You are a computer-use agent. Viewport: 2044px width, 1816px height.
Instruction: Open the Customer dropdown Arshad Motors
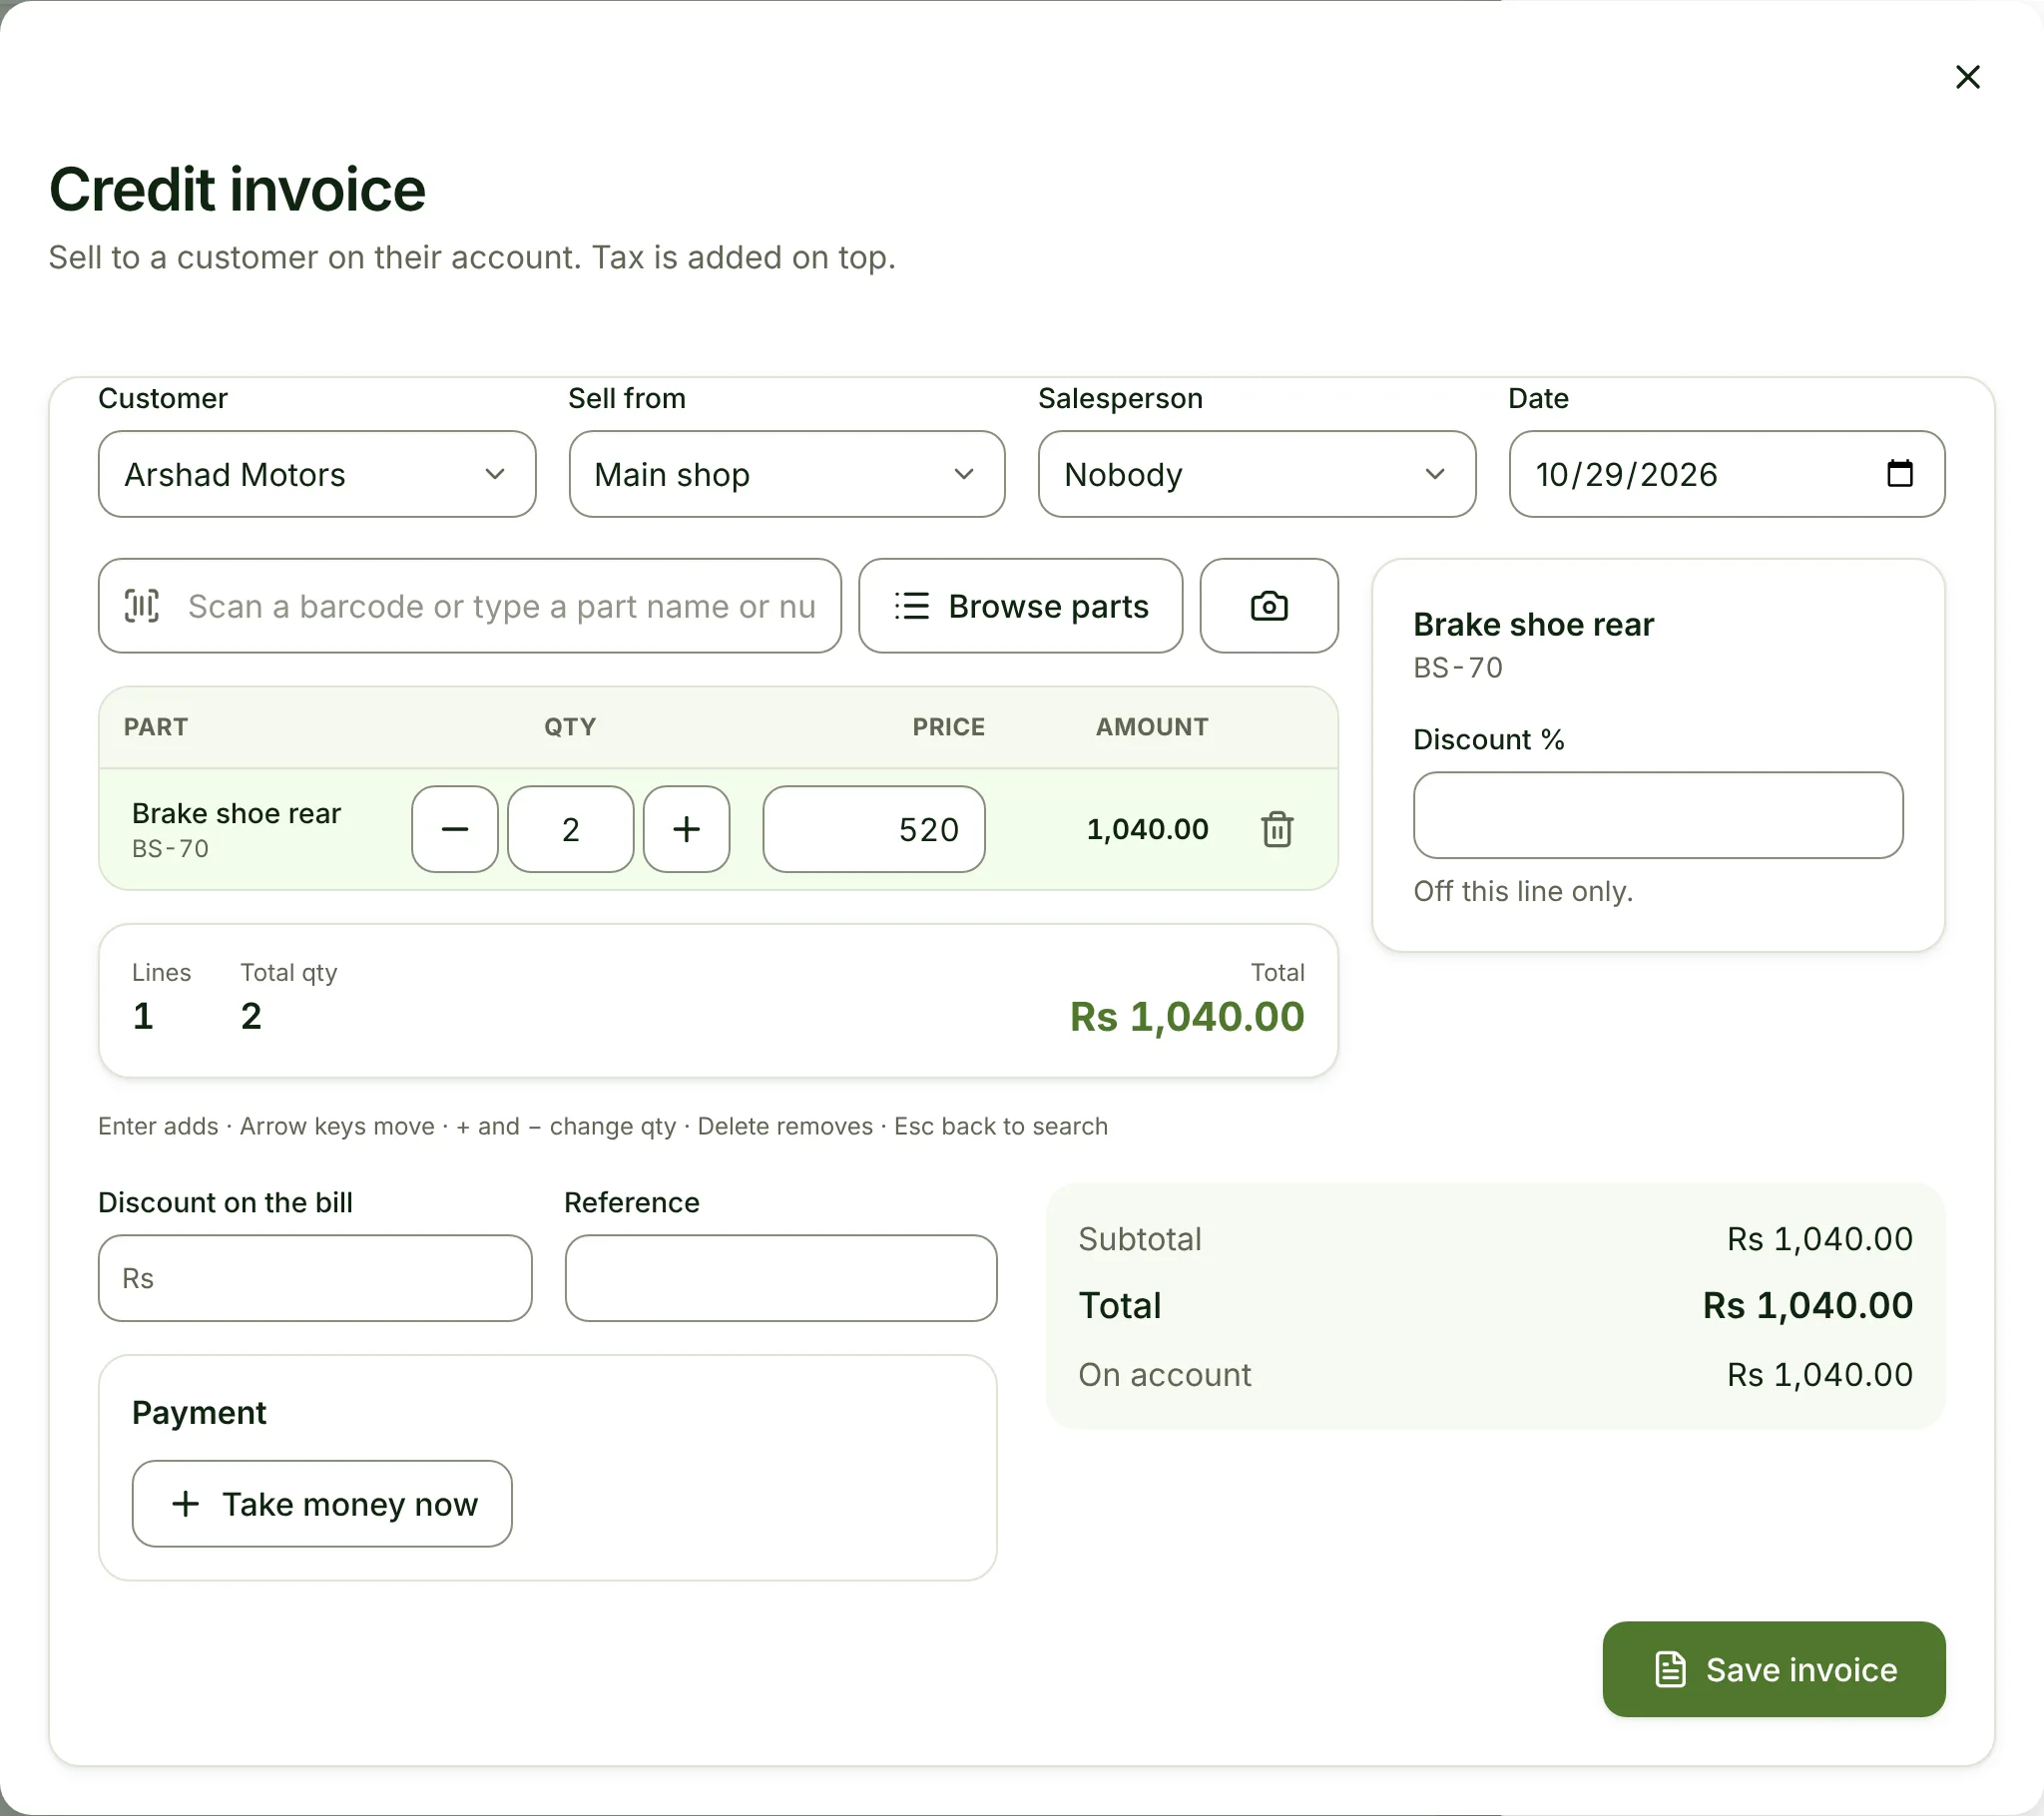(317, 474)
